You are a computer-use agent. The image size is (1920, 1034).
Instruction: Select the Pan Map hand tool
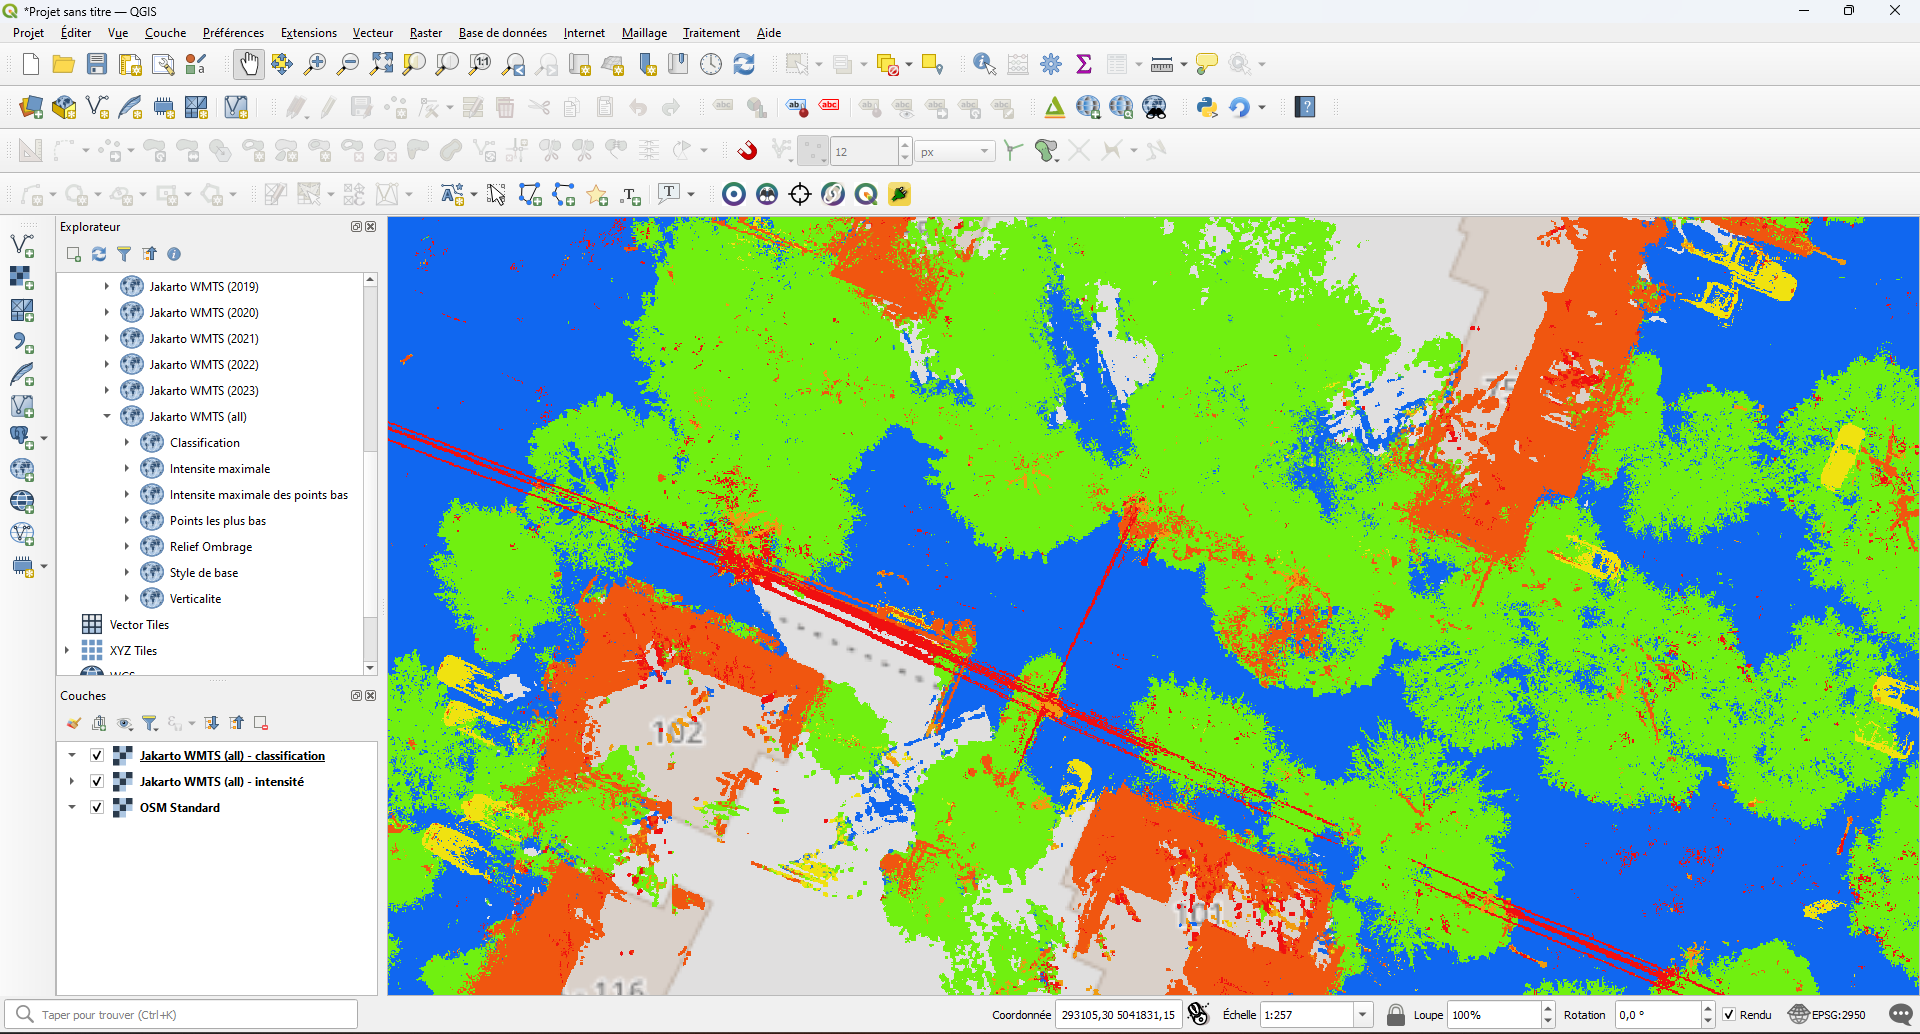tap(248, 65)
